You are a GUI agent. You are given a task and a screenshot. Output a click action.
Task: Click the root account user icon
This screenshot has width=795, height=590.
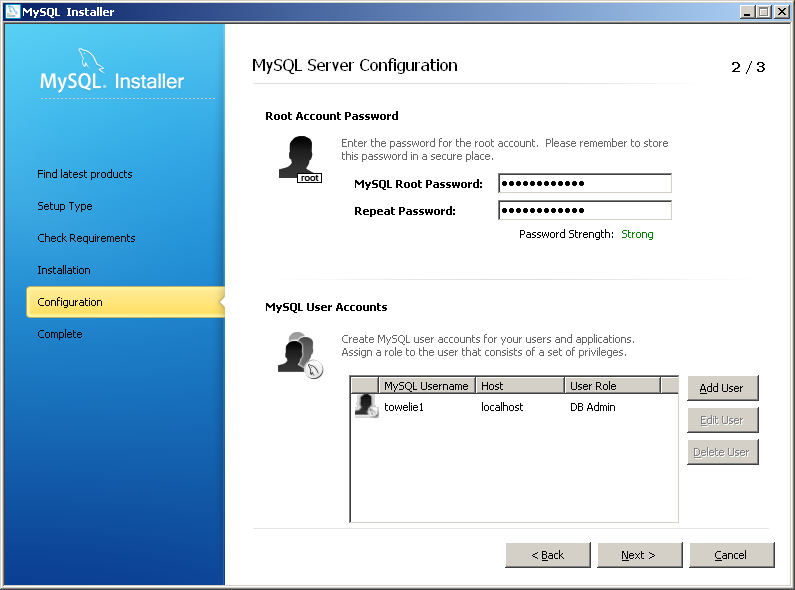[x=300, y=159]
